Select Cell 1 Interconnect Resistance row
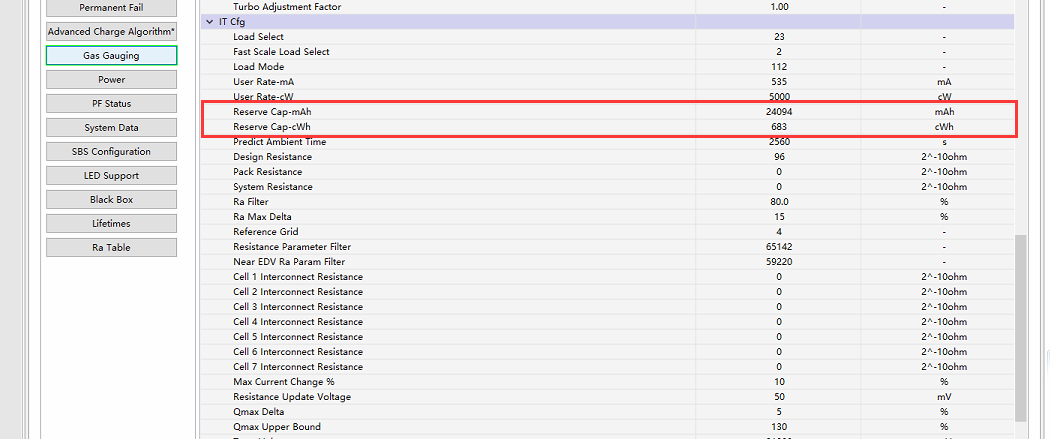The height and width of the screenshot is (439, 1050). point(608,276)
